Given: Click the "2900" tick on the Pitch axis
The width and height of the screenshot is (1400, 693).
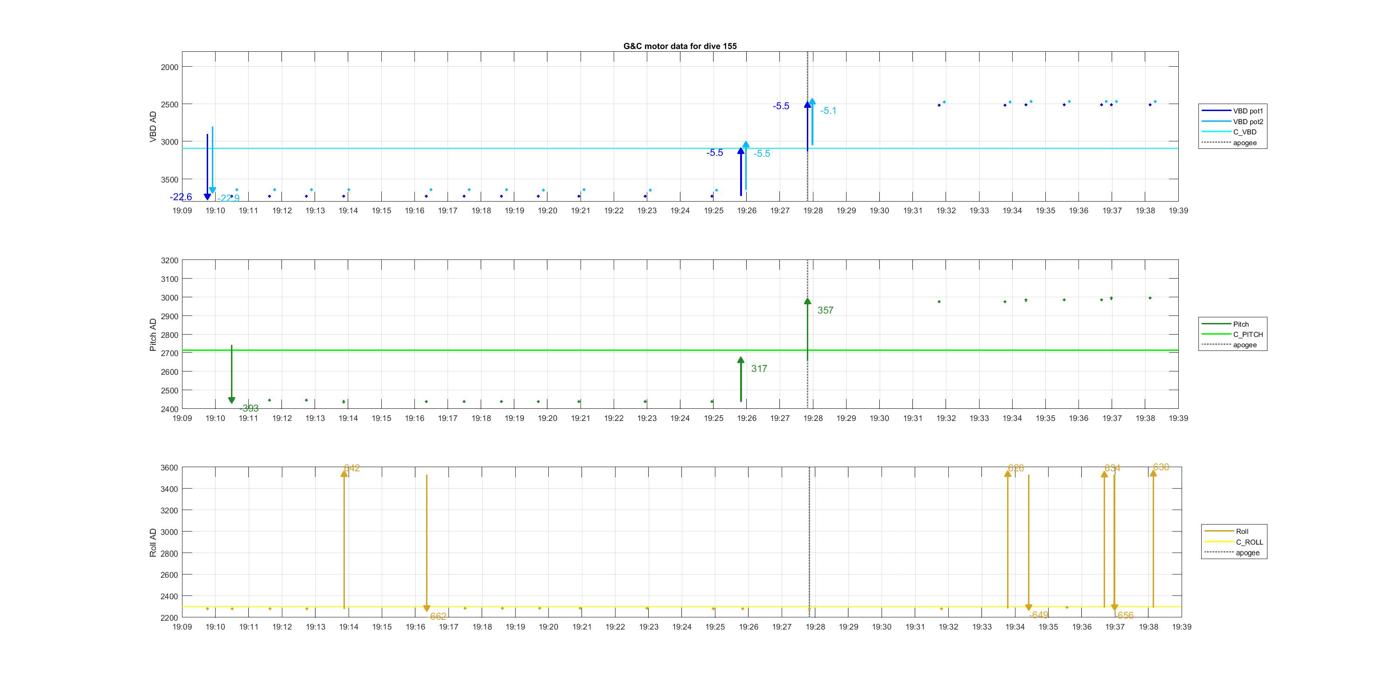Looking at the screenshot, I should tap(170, 316).
